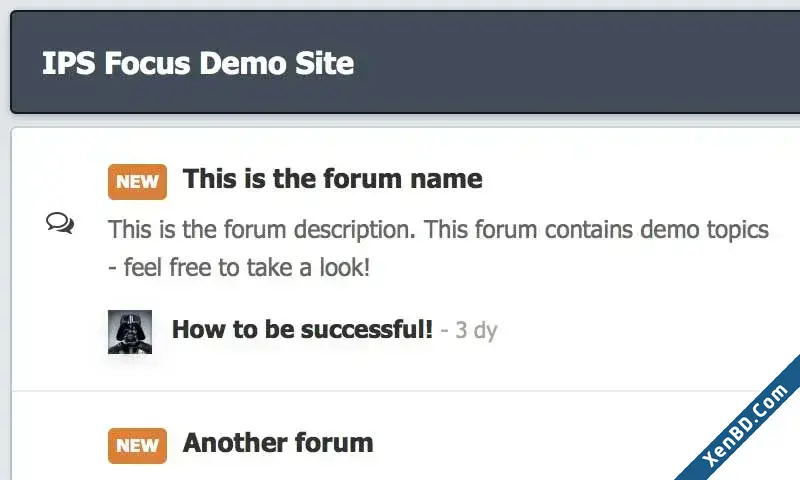Click the 3 dy timestamp

tap(476, 330)
